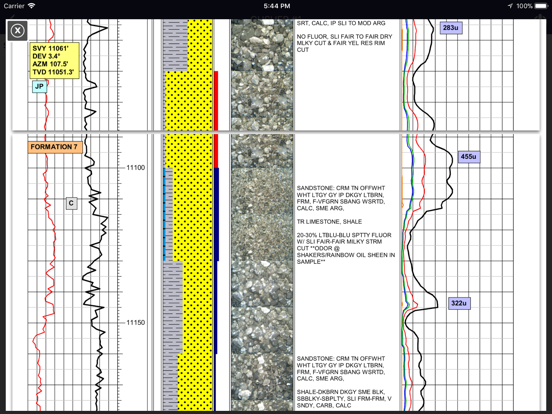Tap the TR LIMESTONE, SHALE description line

pos(329,221)
